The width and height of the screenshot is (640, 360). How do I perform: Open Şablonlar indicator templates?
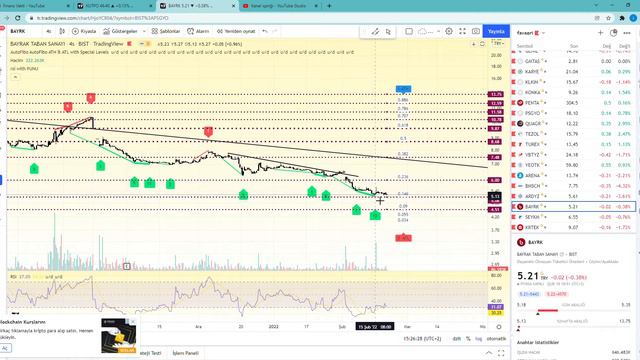(166, 31)
